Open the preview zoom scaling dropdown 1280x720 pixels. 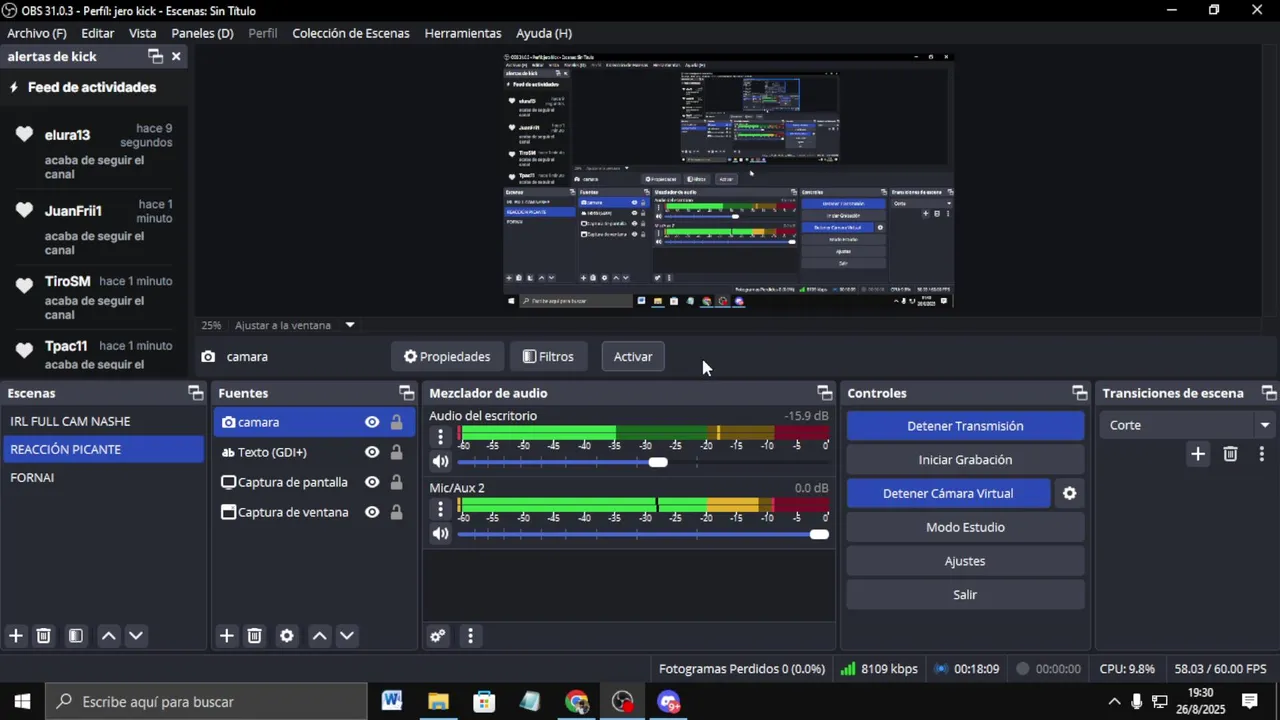click(350, 325)
